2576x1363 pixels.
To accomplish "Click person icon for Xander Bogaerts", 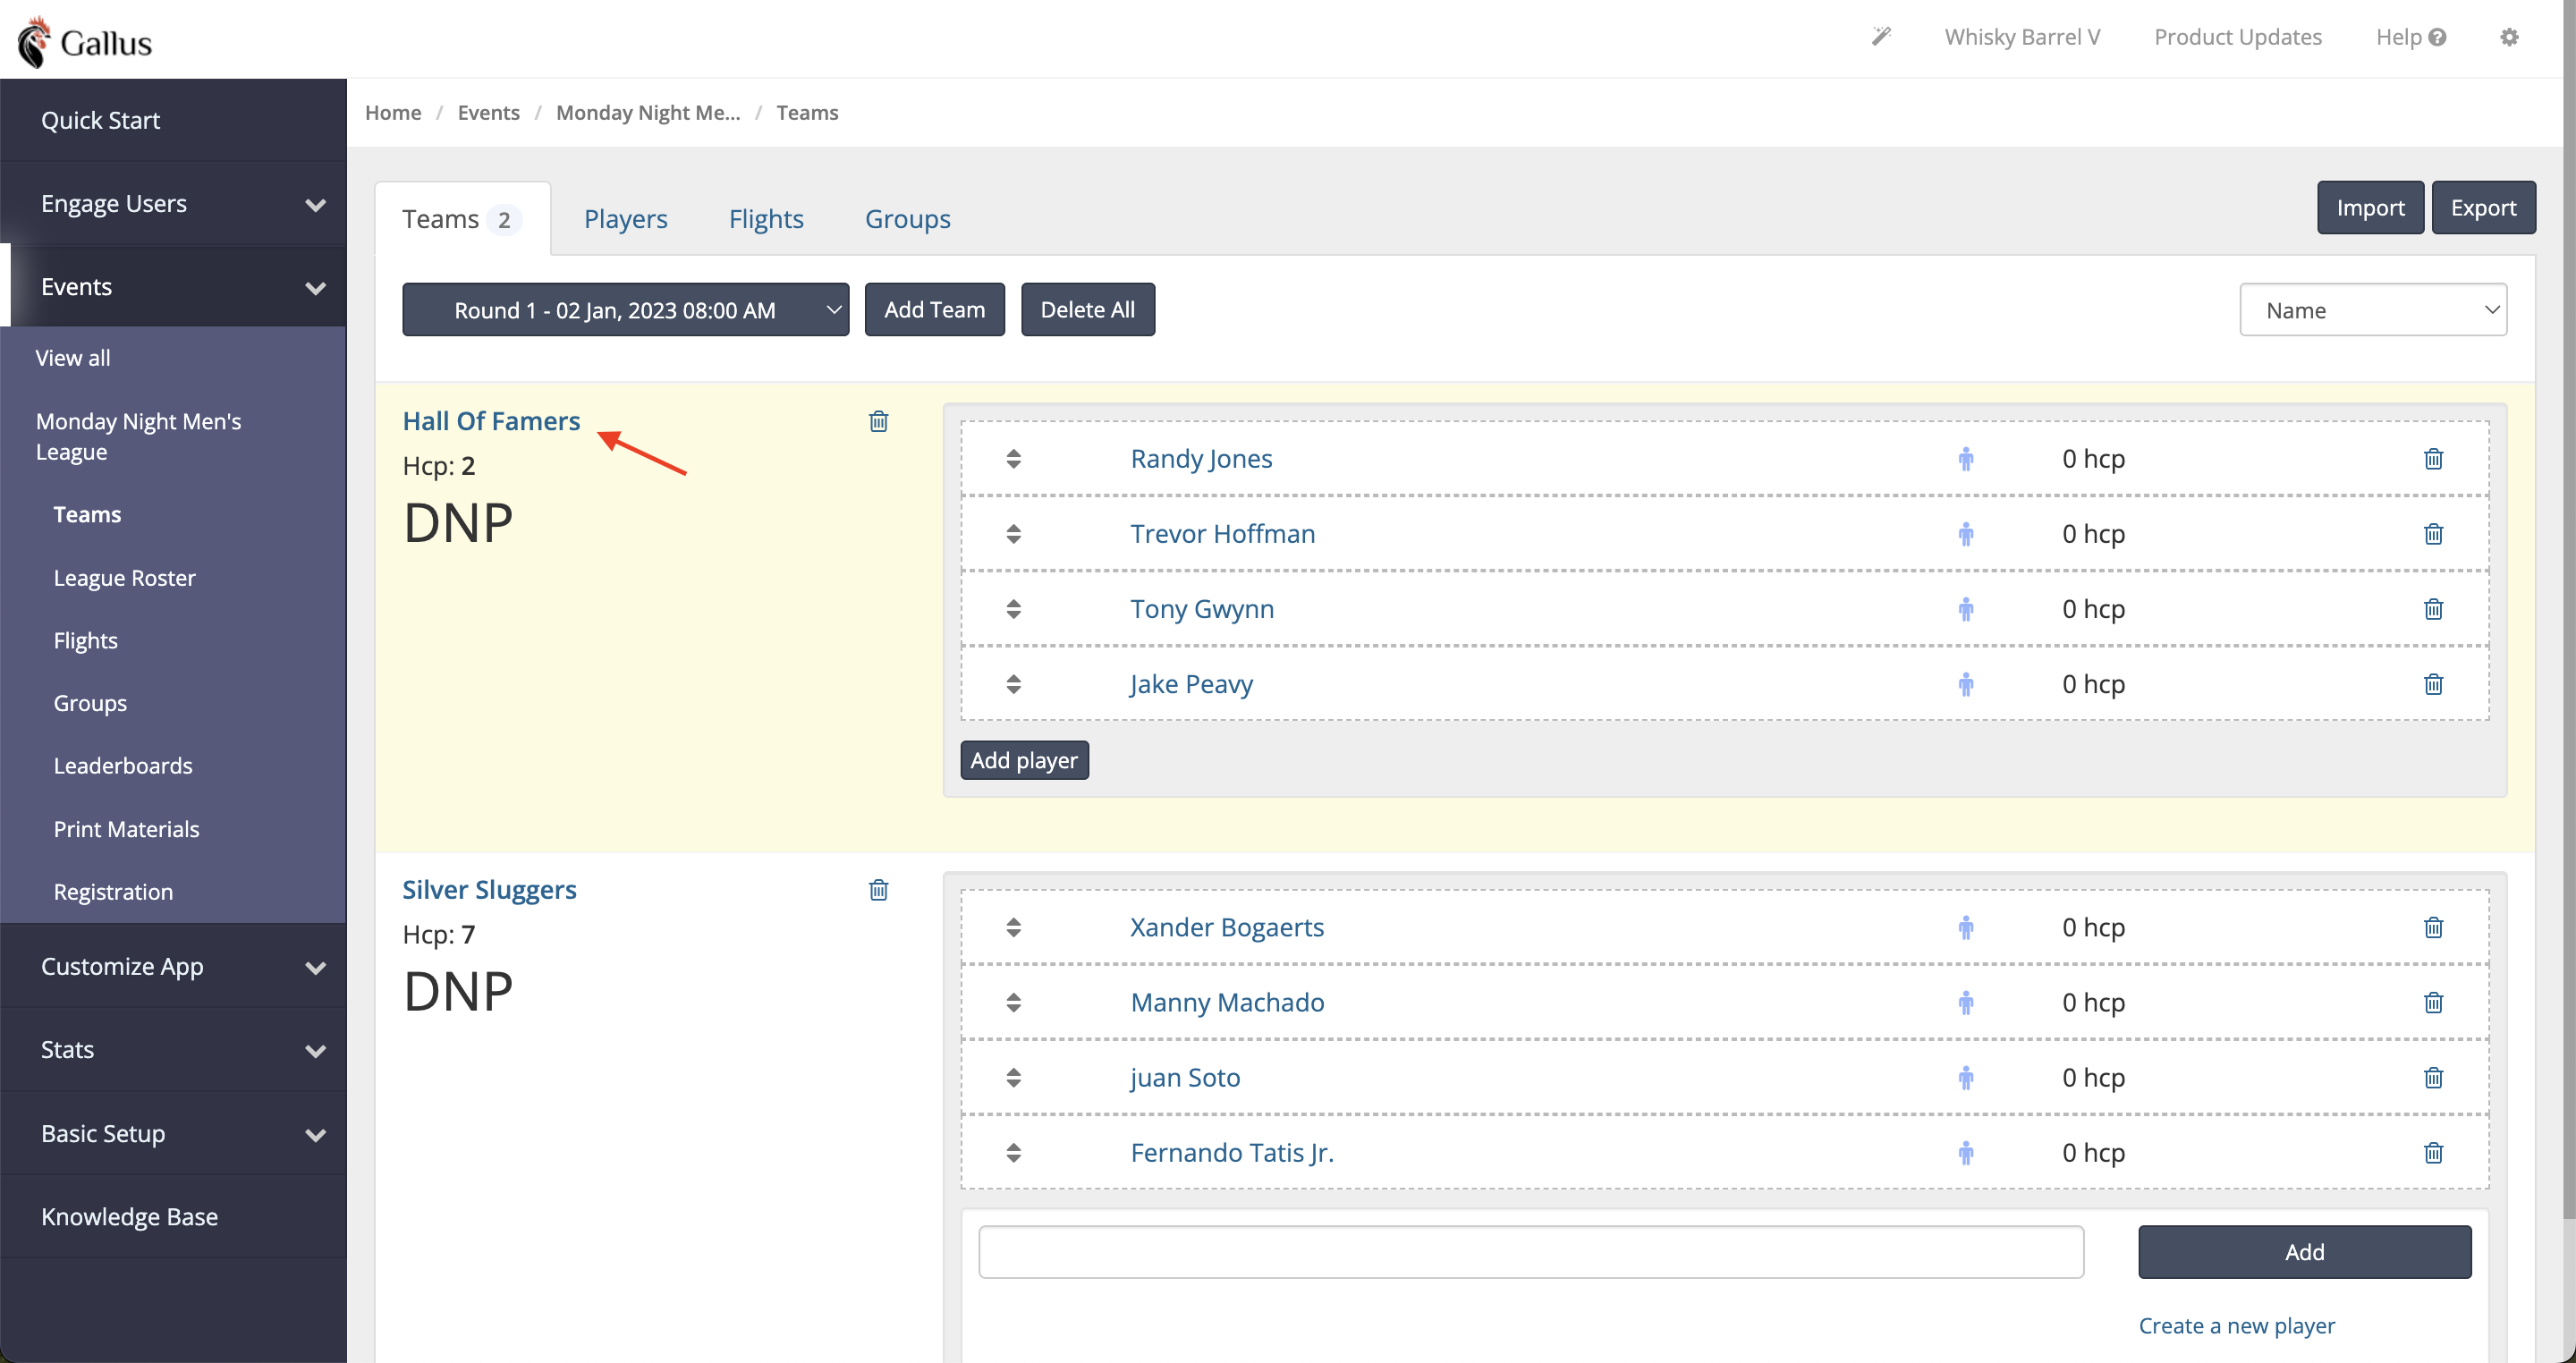I will [x=1966, y=928].
